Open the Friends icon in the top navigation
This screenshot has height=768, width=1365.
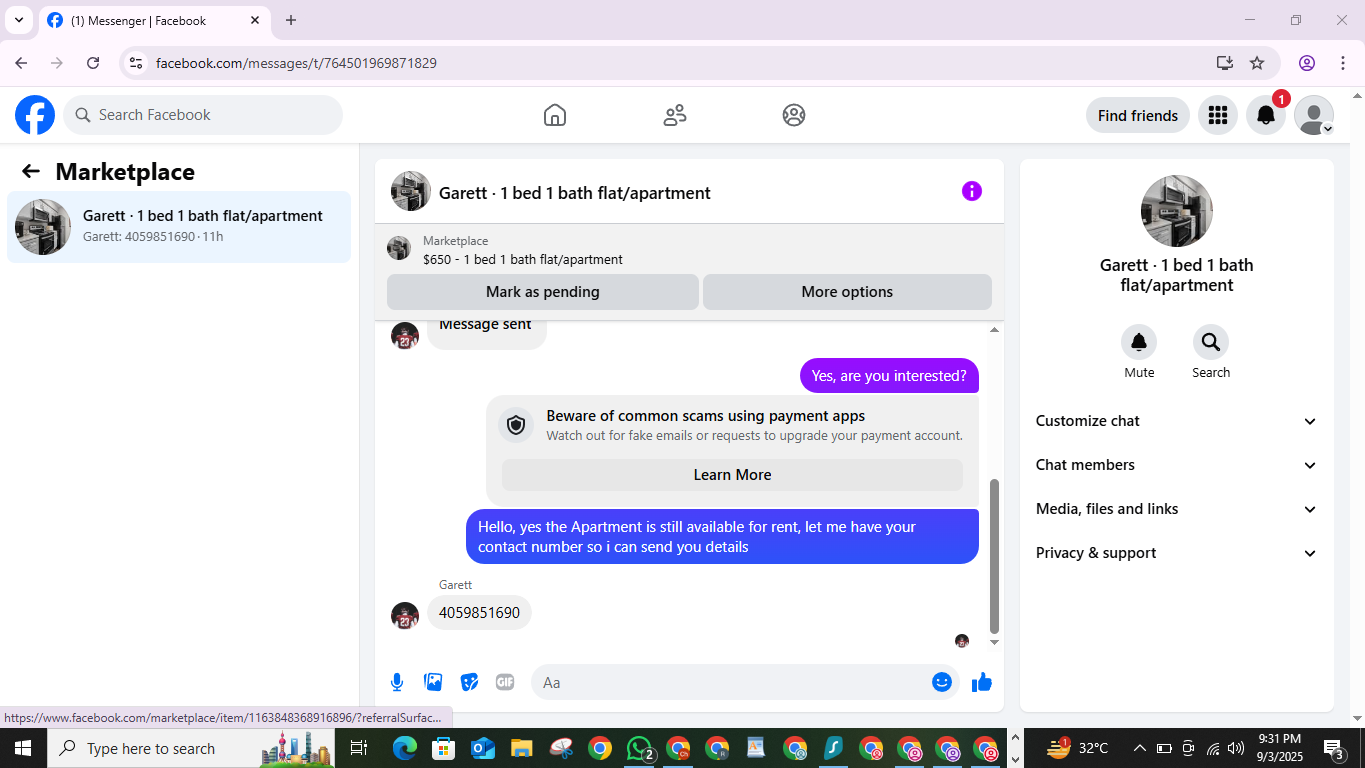pyautogui.click(x=675, y=115)
